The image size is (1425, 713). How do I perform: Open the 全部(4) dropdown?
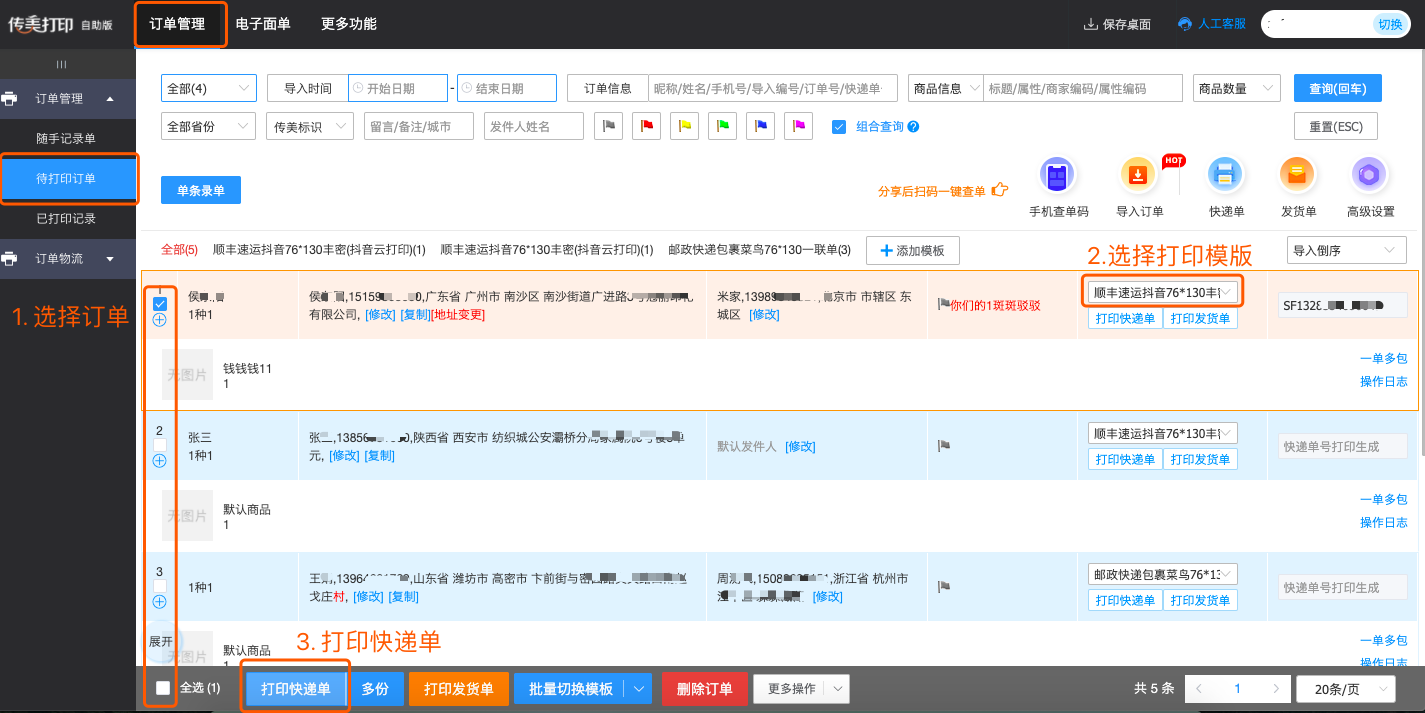pyautogui.click(x=208, y=88)
